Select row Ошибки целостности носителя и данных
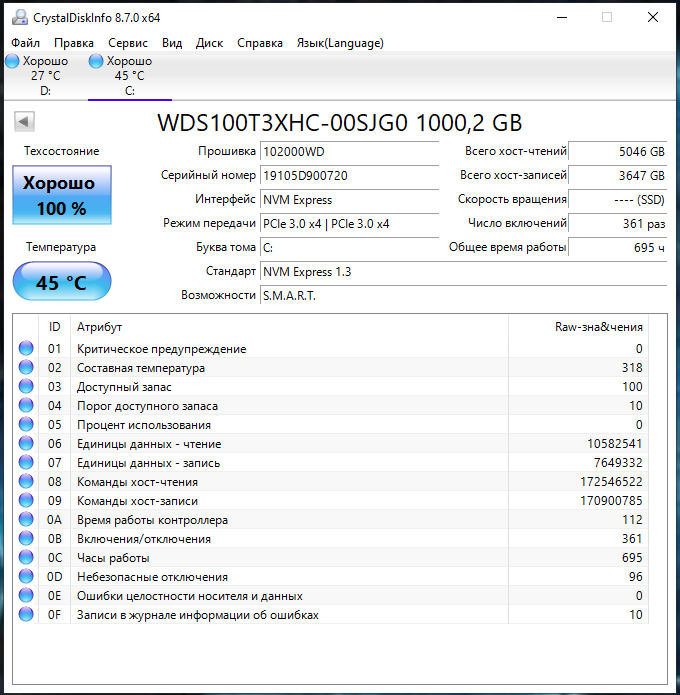The height and width of the screenshot is (695, 680). click(330, 595)
